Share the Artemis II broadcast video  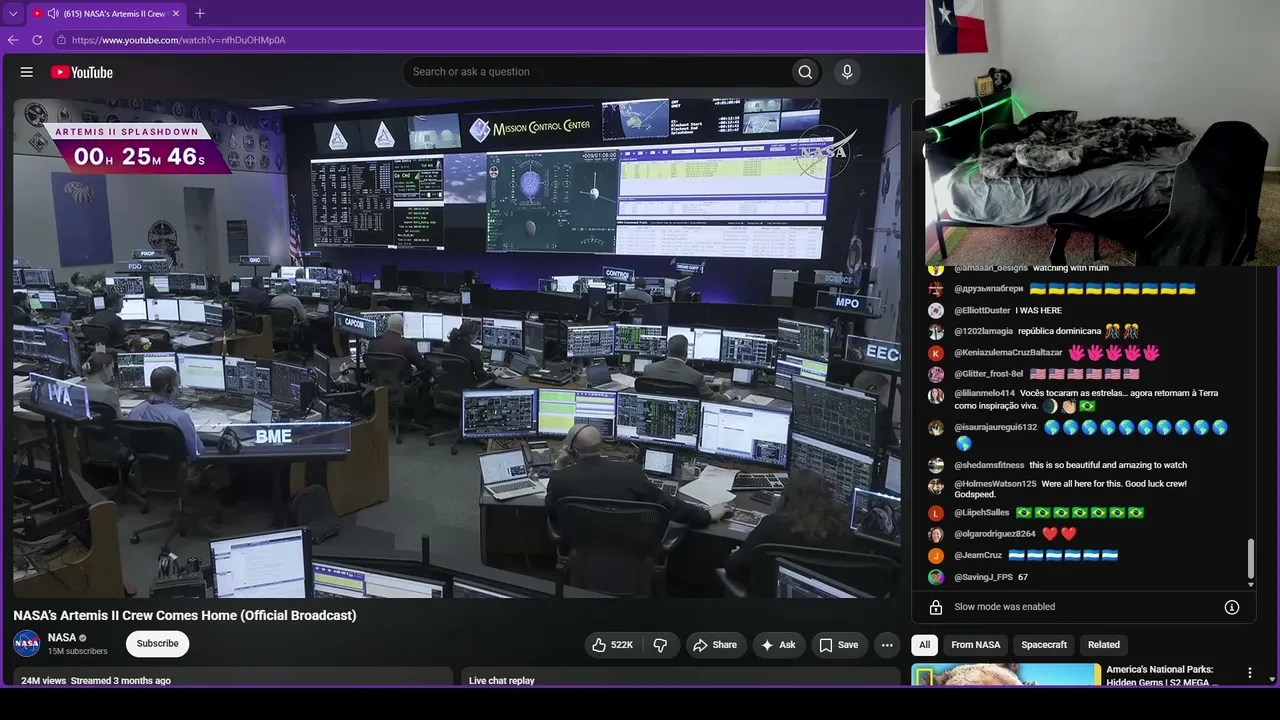(x=715, y=645)
